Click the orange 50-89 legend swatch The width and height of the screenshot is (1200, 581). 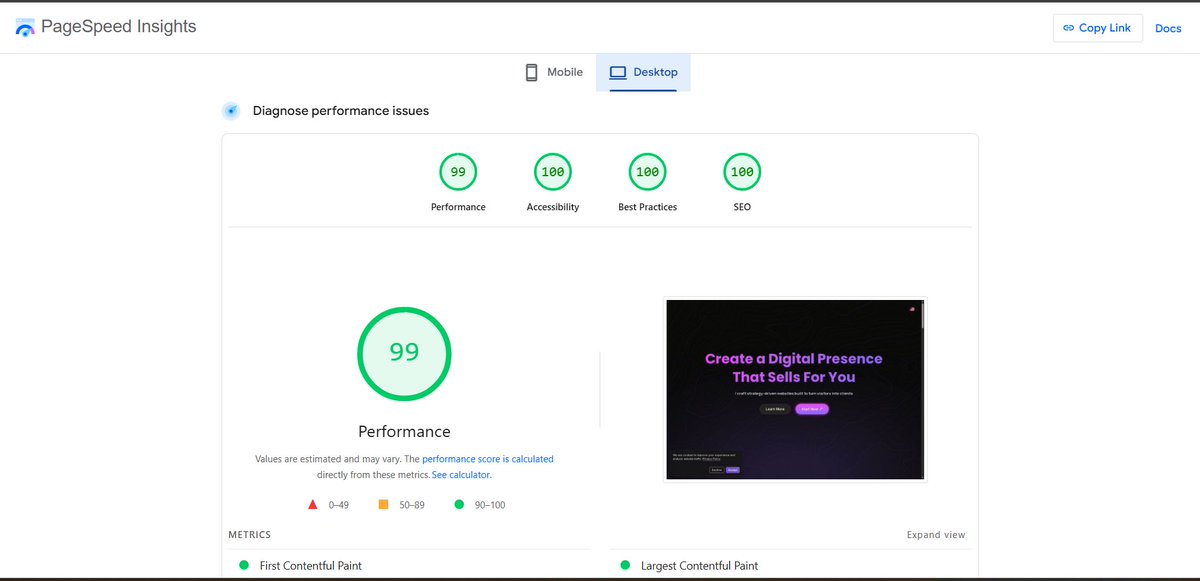382,504
